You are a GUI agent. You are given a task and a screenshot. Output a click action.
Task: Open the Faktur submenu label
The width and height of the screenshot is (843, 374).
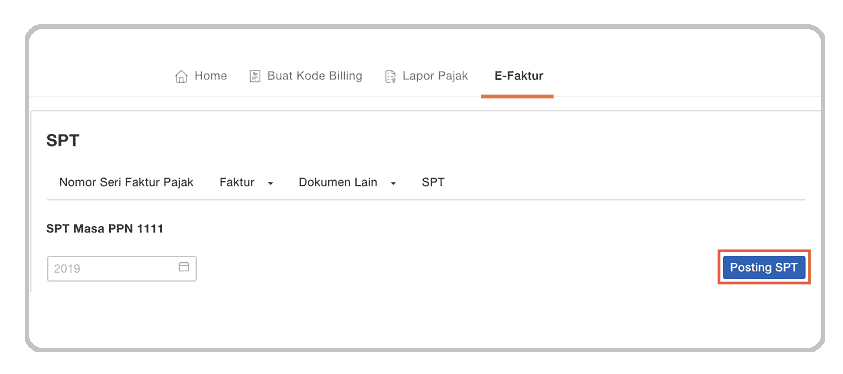pos(237,182)
